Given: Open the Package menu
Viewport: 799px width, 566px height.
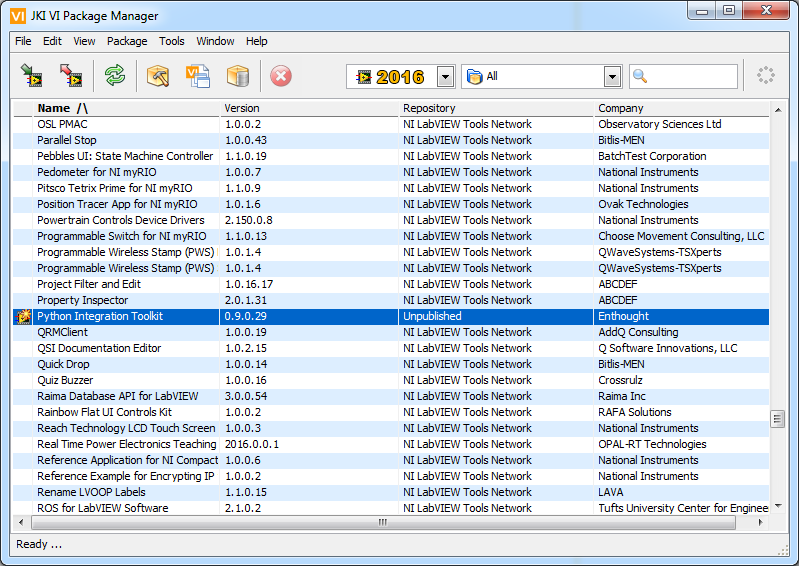Looking at the screenshot, I should click(x=127, y=41).
